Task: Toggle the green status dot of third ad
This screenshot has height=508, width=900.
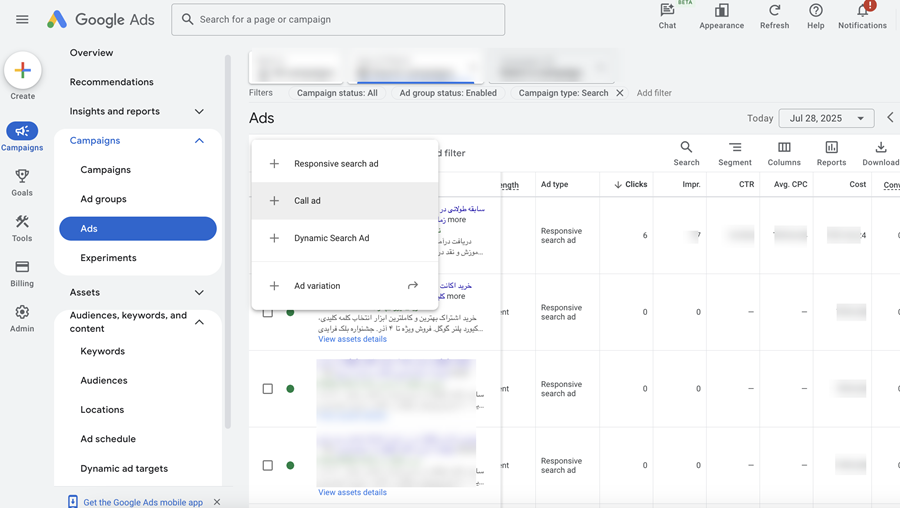Action: click(290, 389)
